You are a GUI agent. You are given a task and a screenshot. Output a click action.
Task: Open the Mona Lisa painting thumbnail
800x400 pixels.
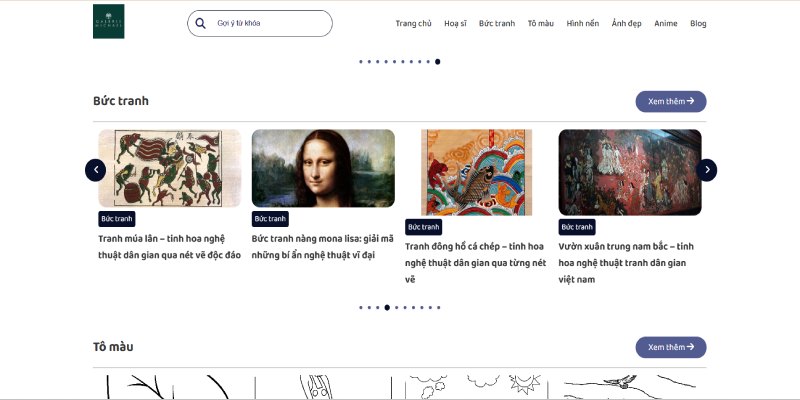323,168
